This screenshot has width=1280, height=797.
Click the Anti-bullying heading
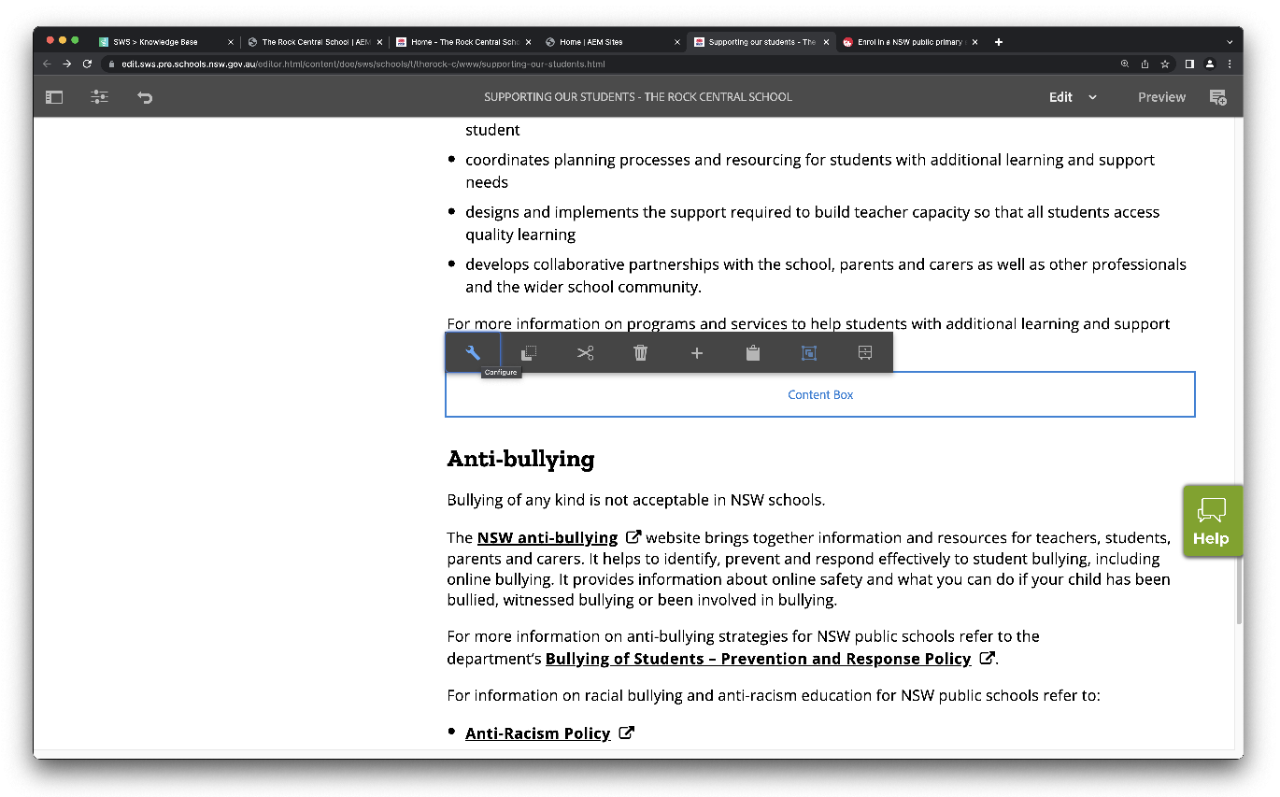click(521, 459)
